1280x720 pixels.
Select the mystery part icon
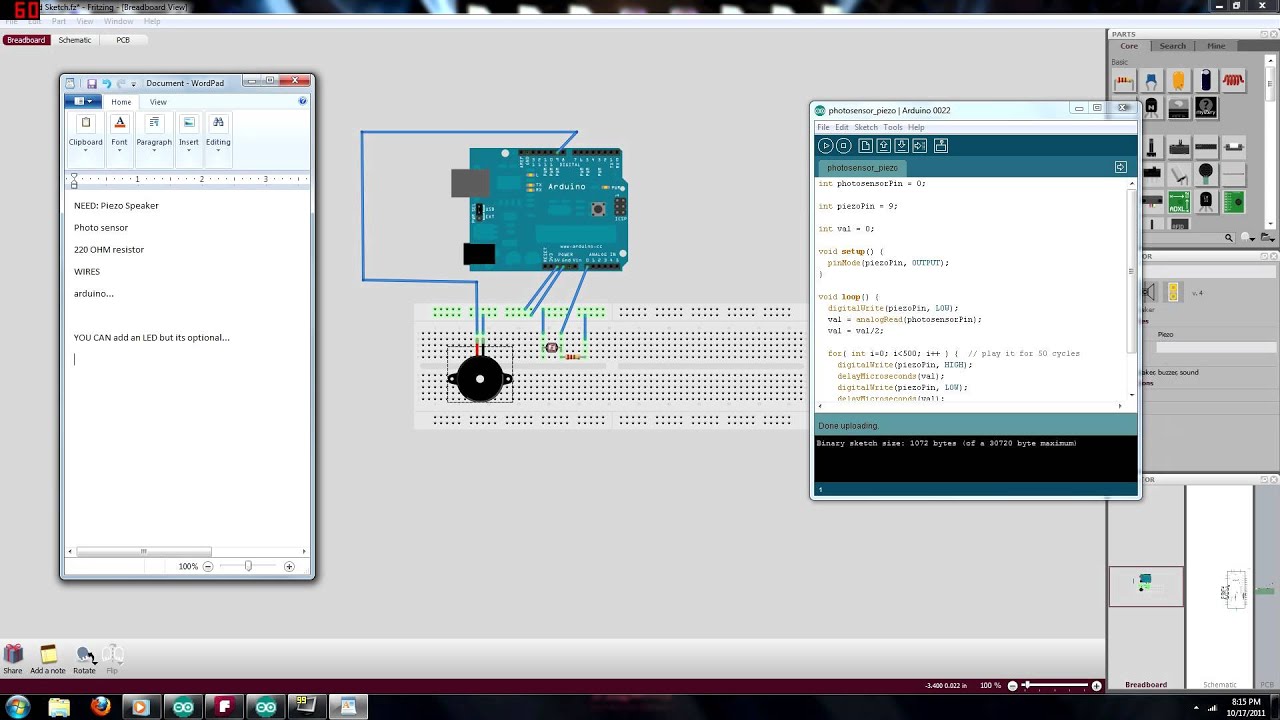[x=1206, y=107]
